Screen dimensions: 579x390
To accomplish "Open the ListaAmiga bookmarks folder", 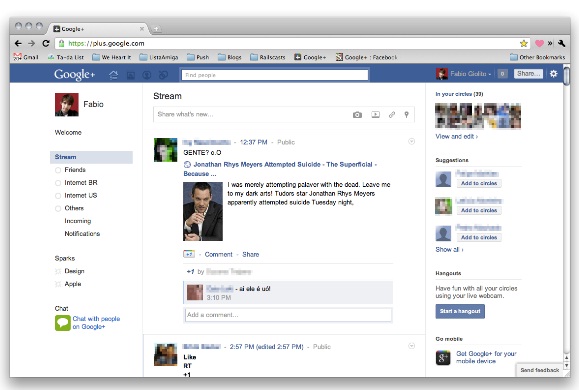I will tap(159, 57).
